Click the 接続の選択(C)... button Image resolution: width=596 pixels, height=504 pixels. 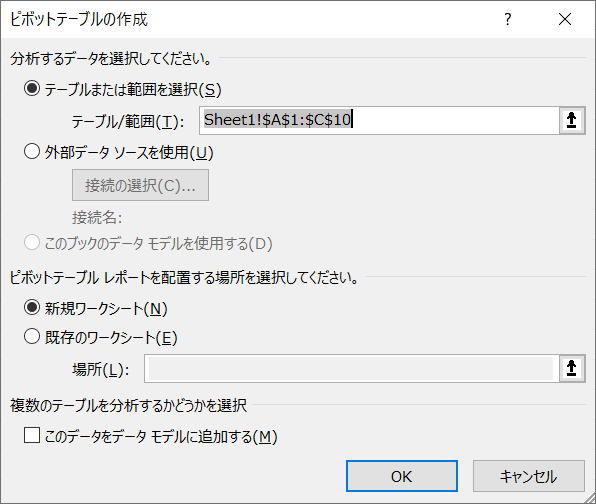pos(140,185)
